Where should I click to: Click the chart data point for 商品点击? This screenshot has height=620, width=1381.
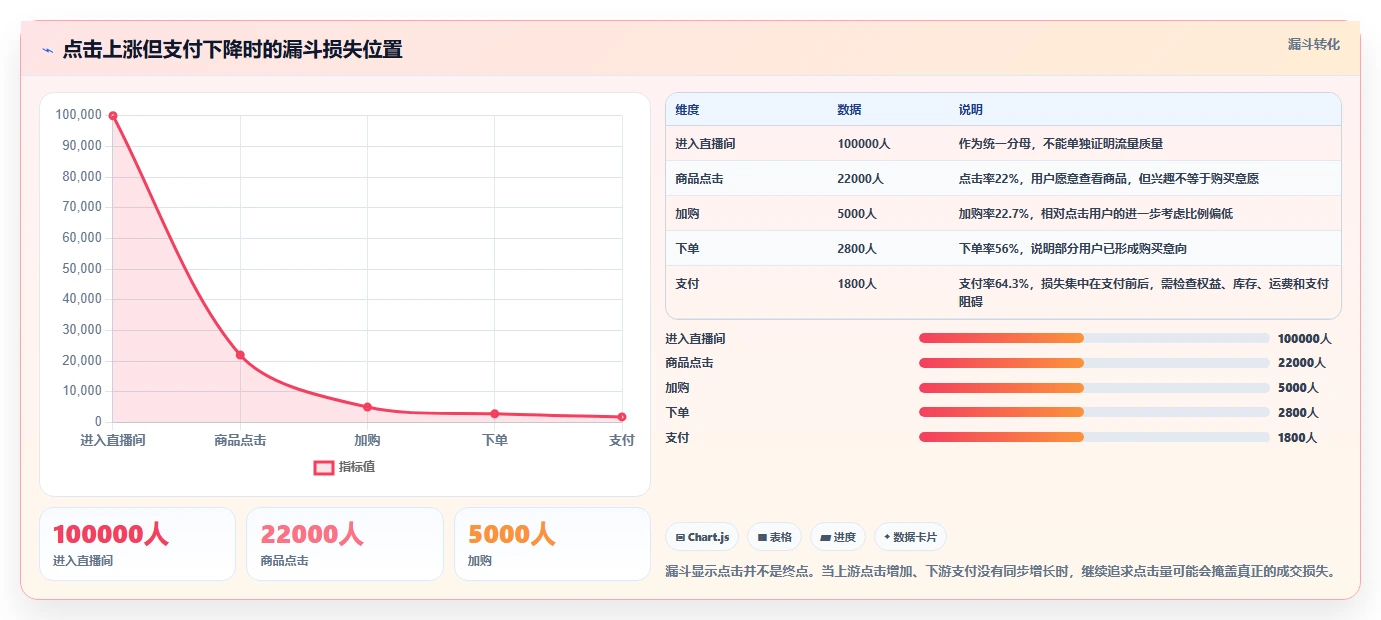click(240, 355)
